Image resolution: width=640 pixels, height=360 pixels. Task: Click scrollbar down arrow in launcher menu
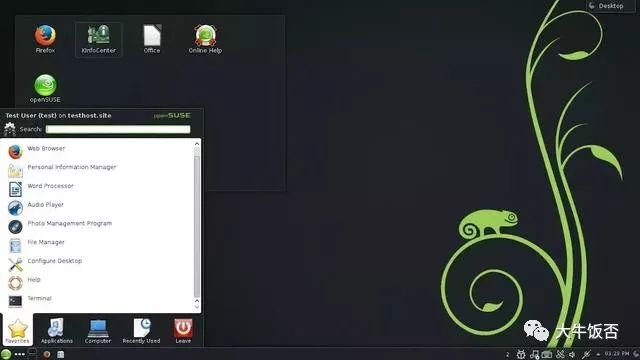197,307
